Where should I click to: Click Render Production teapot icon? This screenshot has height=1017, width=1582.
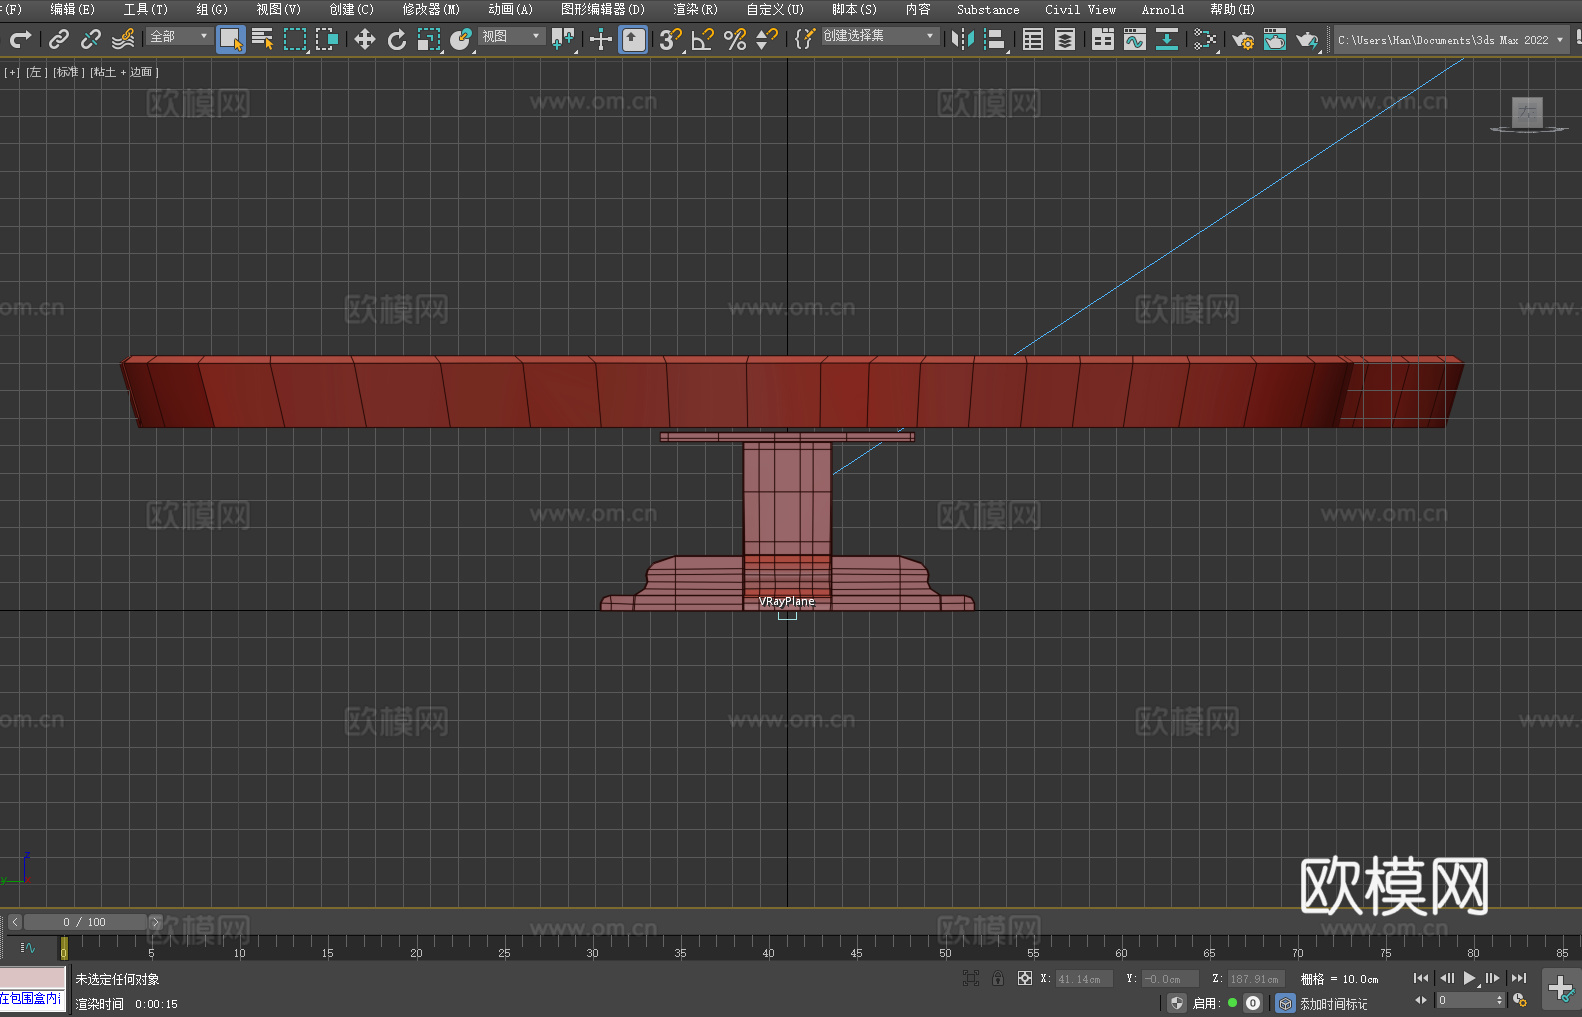(1307, 39)
